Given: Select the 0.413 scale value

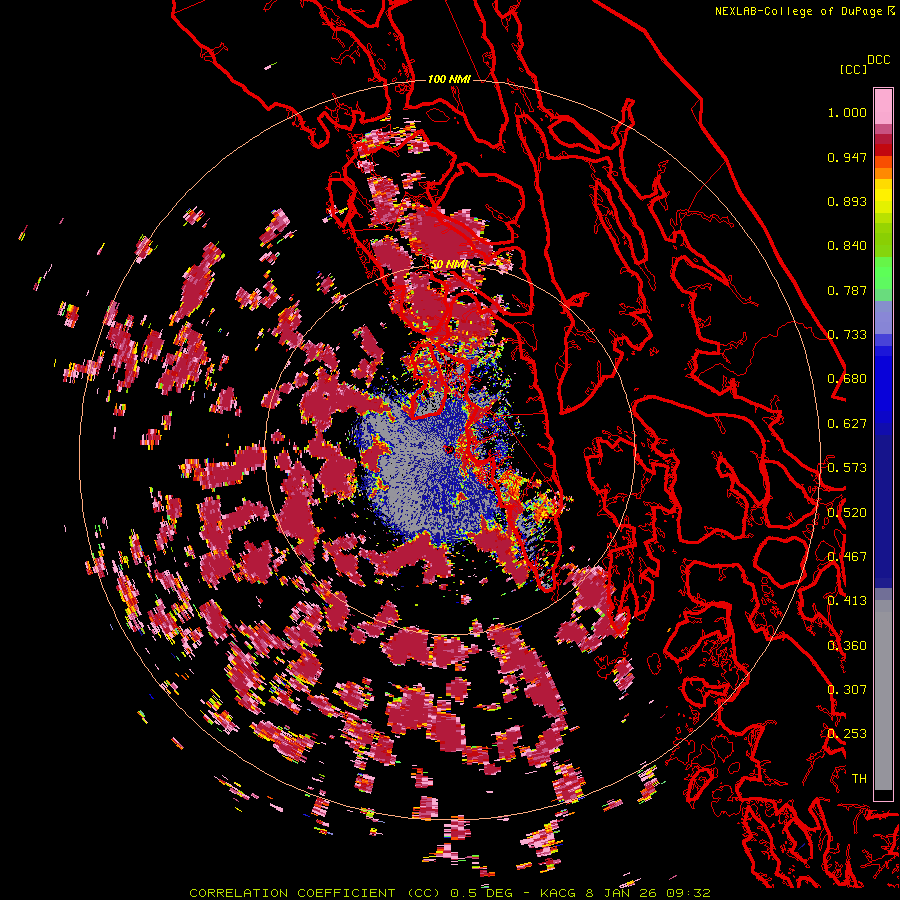Looking at the screenshot, I should 847,601.
